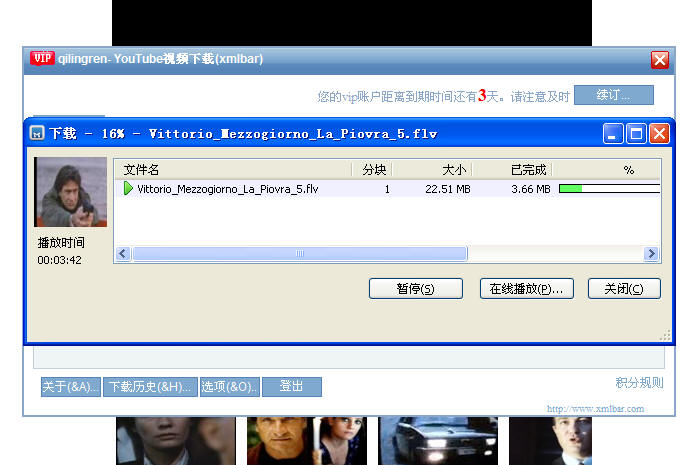This screenshot has height=465, width=699.
Task: Select the Vittorio_Mezzogiorno_La_Piovra_5.flv file row
Action: tap(387, 189)
